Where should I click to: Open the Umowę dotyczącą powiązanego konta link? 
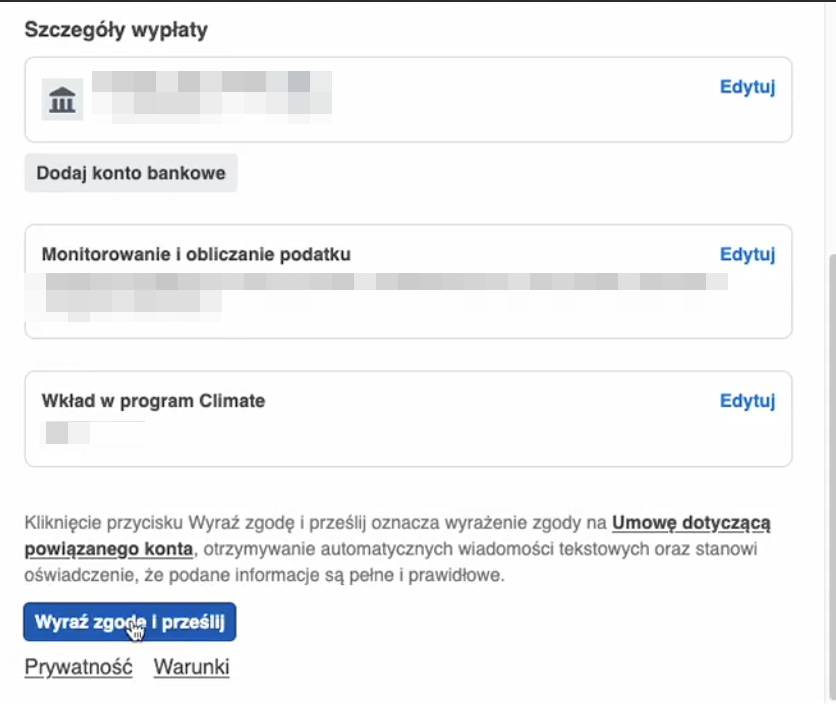[397, 535]
